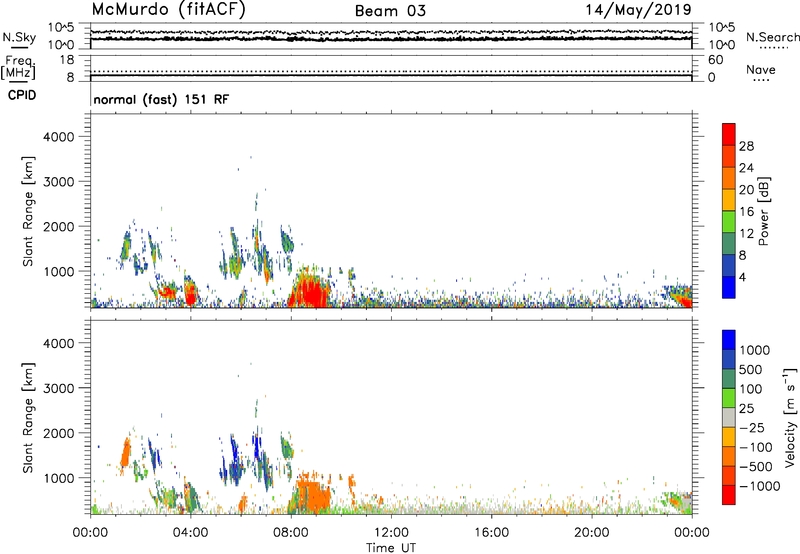Click the '100' velocity colorbar label

click(x=751, y=389)
